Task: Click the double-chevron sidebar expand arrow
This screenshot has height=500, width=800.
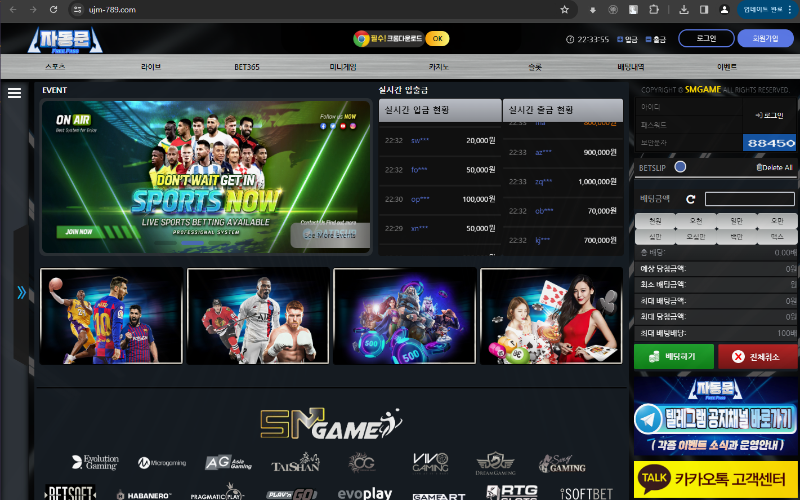Action: [x=21, y=293]
